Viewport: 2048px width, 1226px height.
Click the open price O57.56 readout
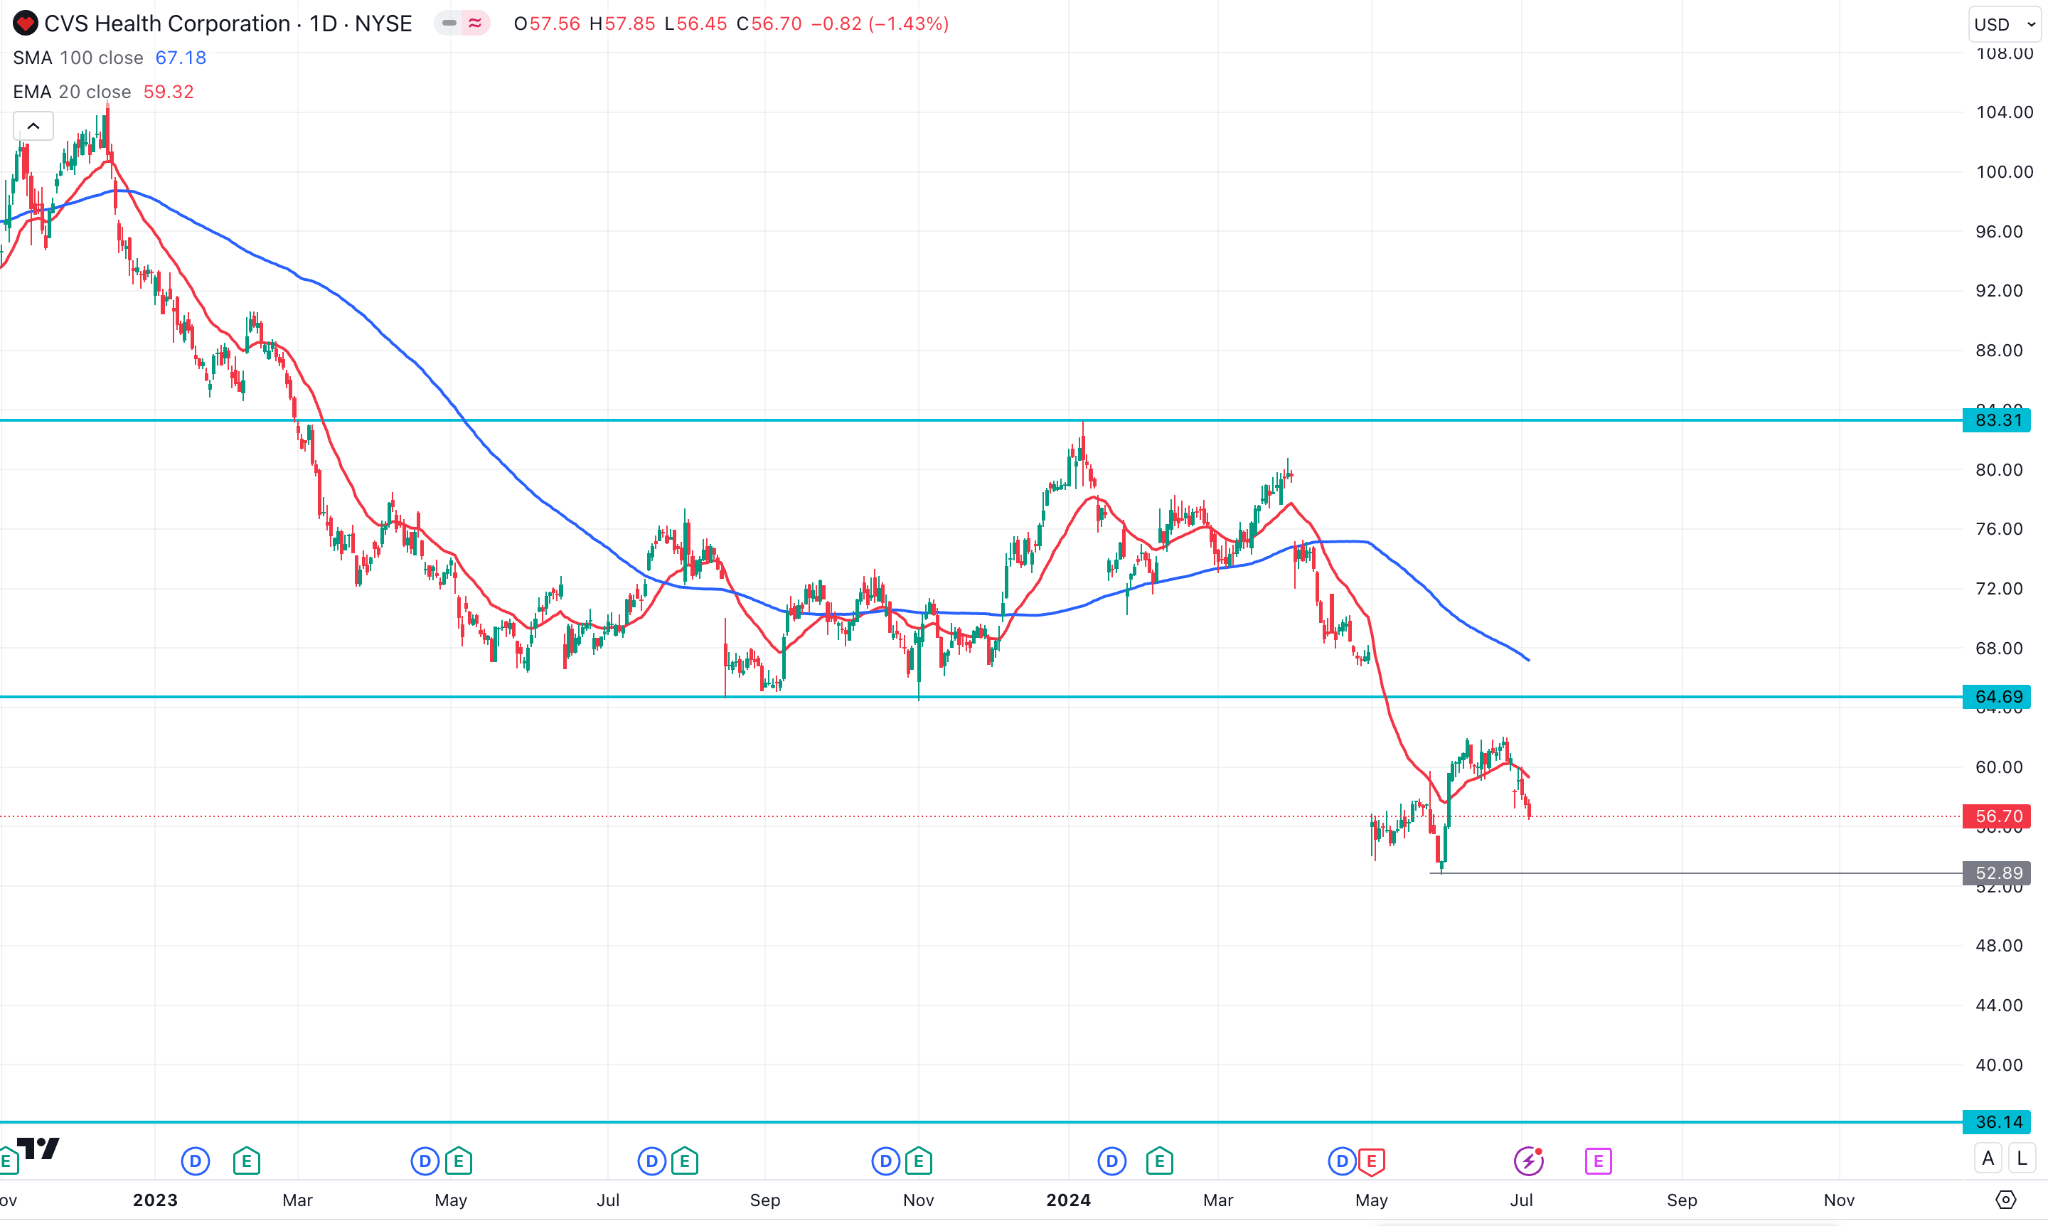click(x=547, y=23)
